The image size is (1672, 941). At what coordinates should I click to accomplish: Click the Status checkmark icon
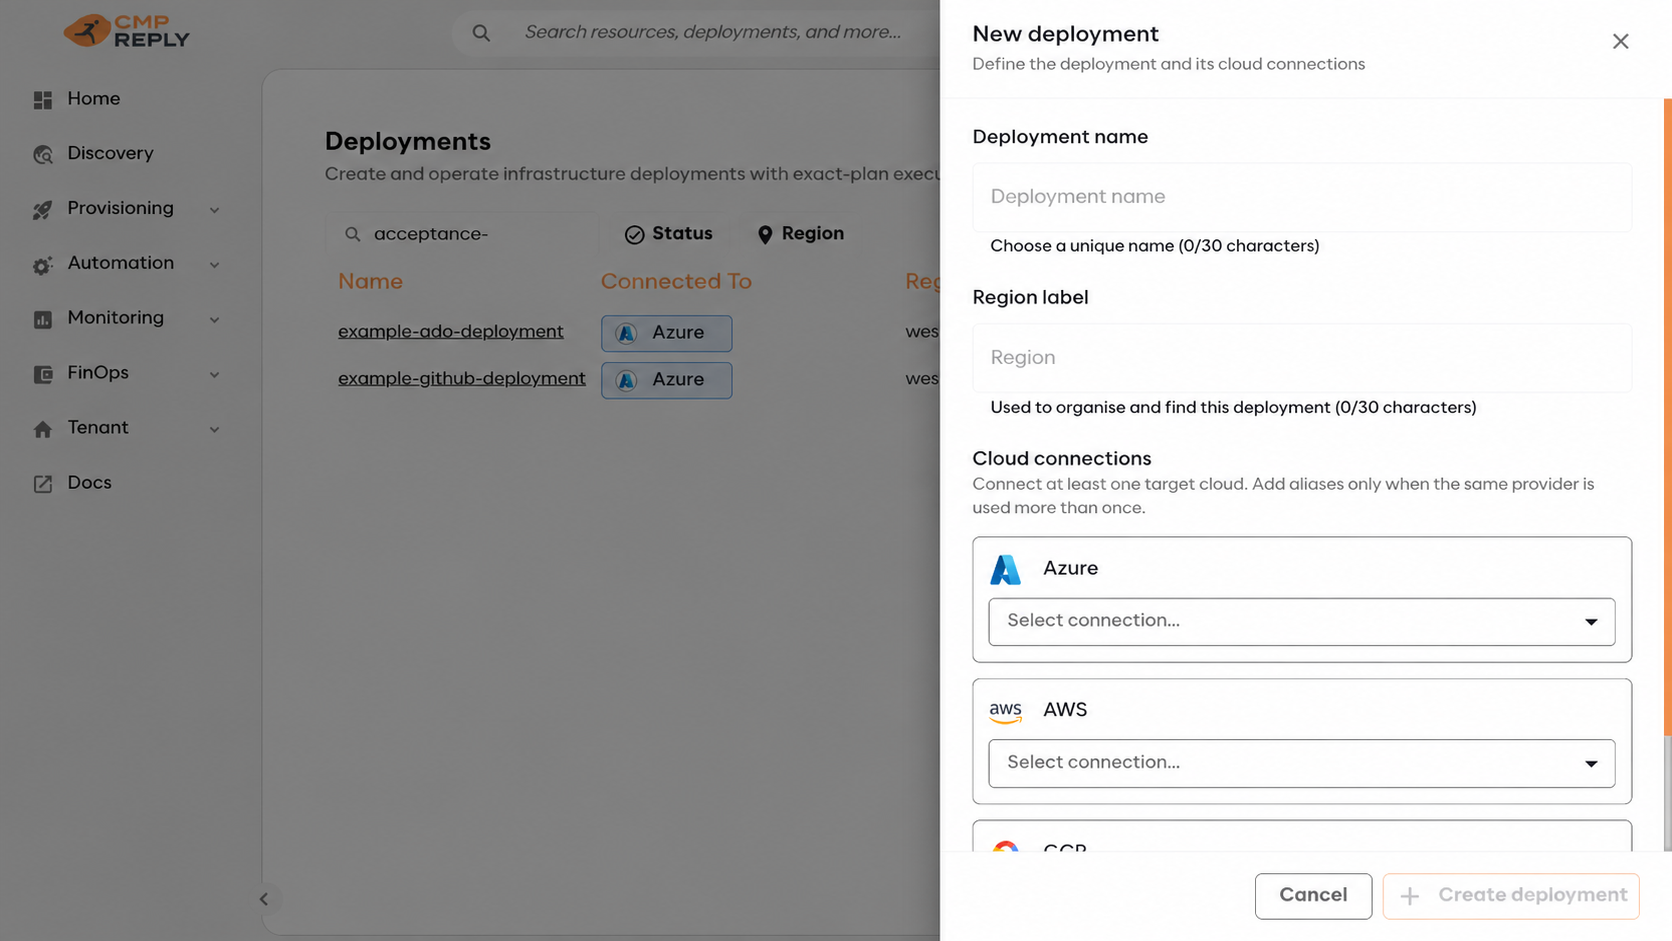click(x=634, y=234)
